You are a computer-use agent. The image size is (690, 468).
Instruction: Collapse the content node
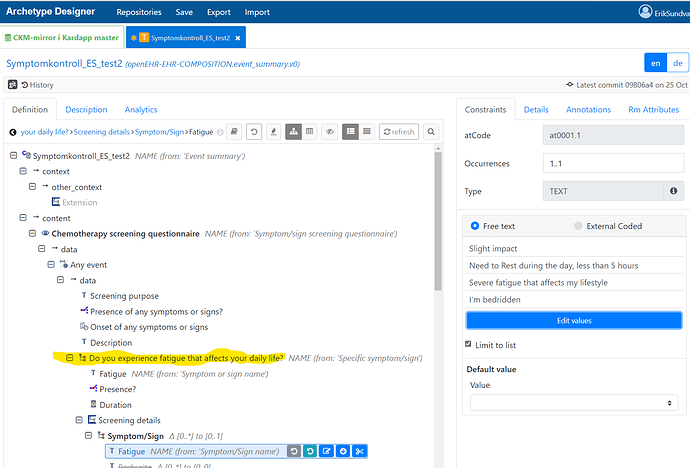coord(23,217)
